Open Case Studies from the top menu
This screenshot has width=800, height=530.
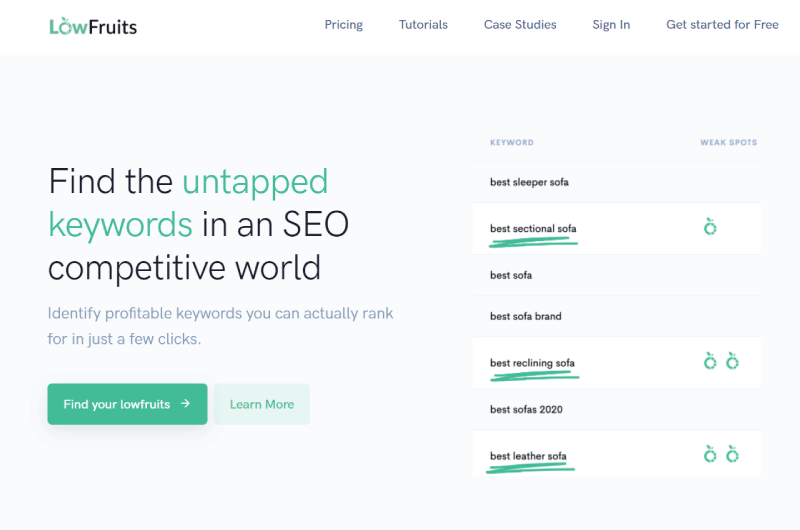click(x=520, y=24)
